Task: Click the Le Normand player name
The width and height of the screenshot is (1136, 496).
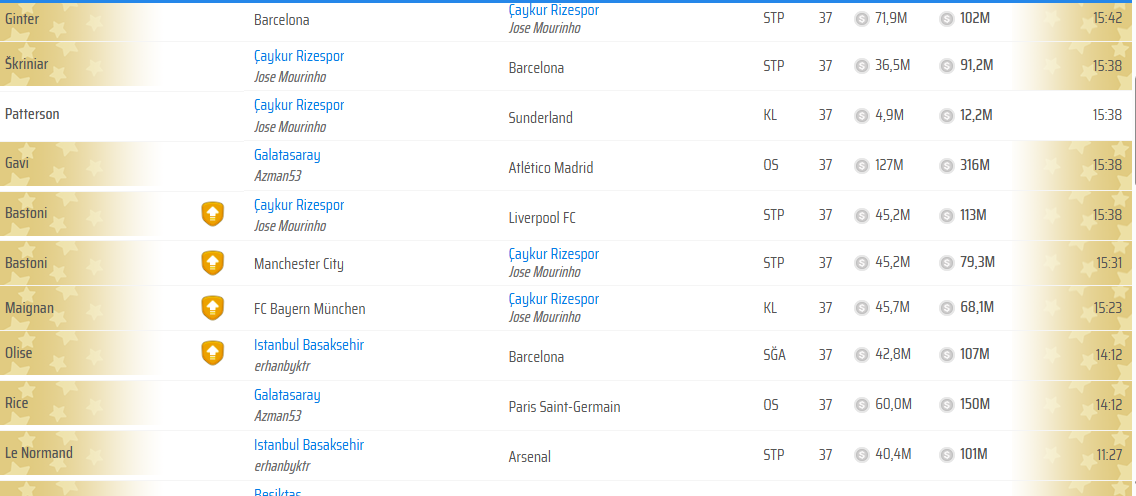Action: [38, 454]
